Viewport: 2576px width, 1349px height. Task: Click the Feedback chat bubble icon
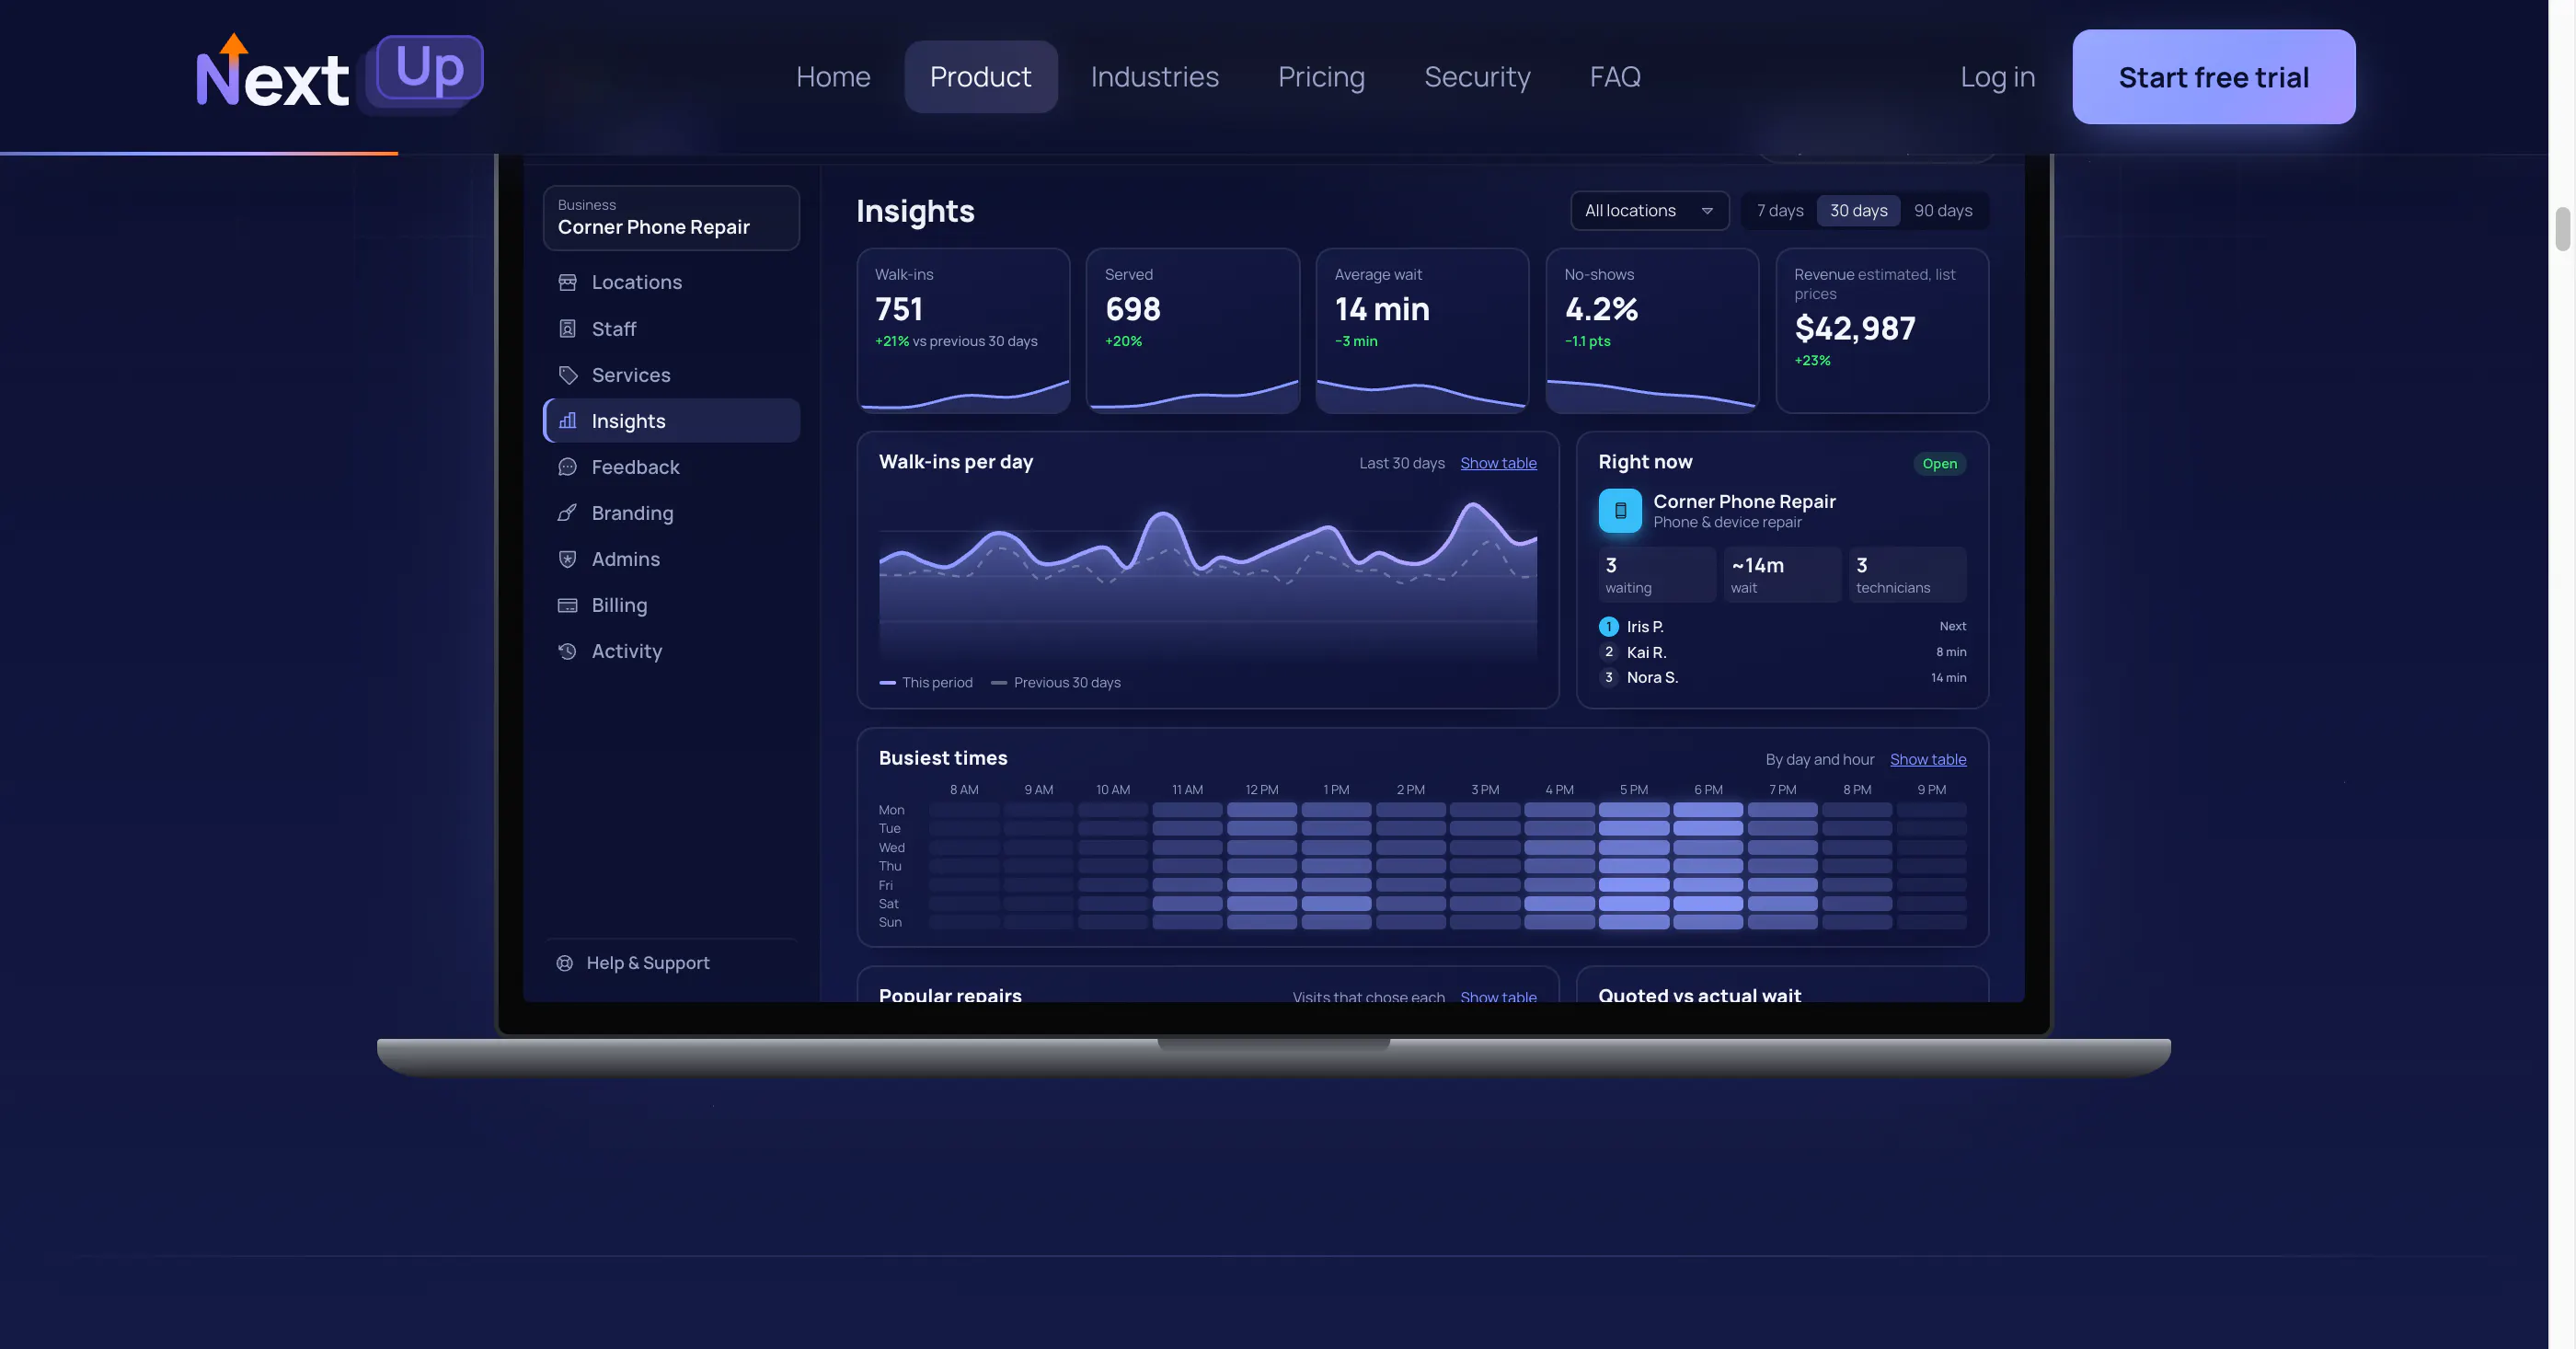point(567,467)
